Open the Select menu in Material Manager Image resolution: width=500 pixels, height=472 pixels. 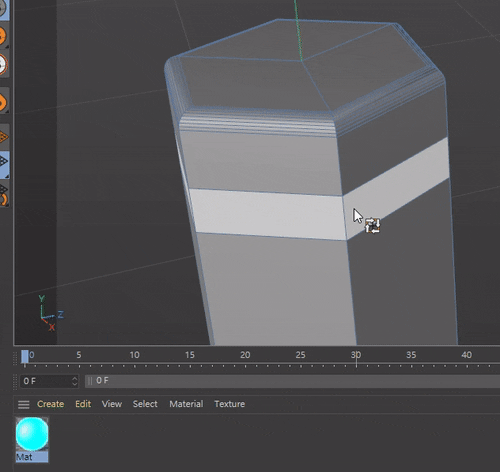point(145,404)
